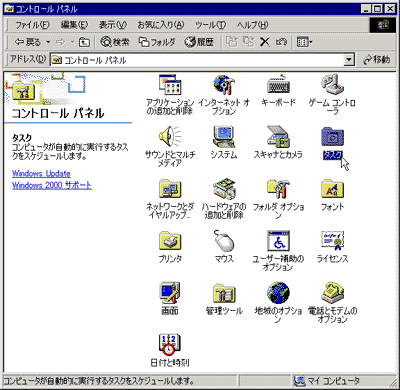Open Add/Remove Hardware icon (ハードウェアの追加と削除)

[224, 189]
